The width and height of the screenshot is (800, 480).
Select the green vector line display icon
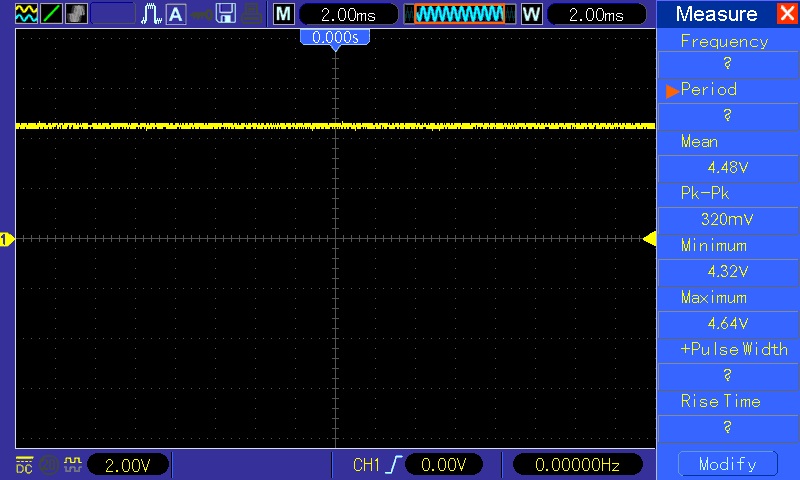point(52,14)
